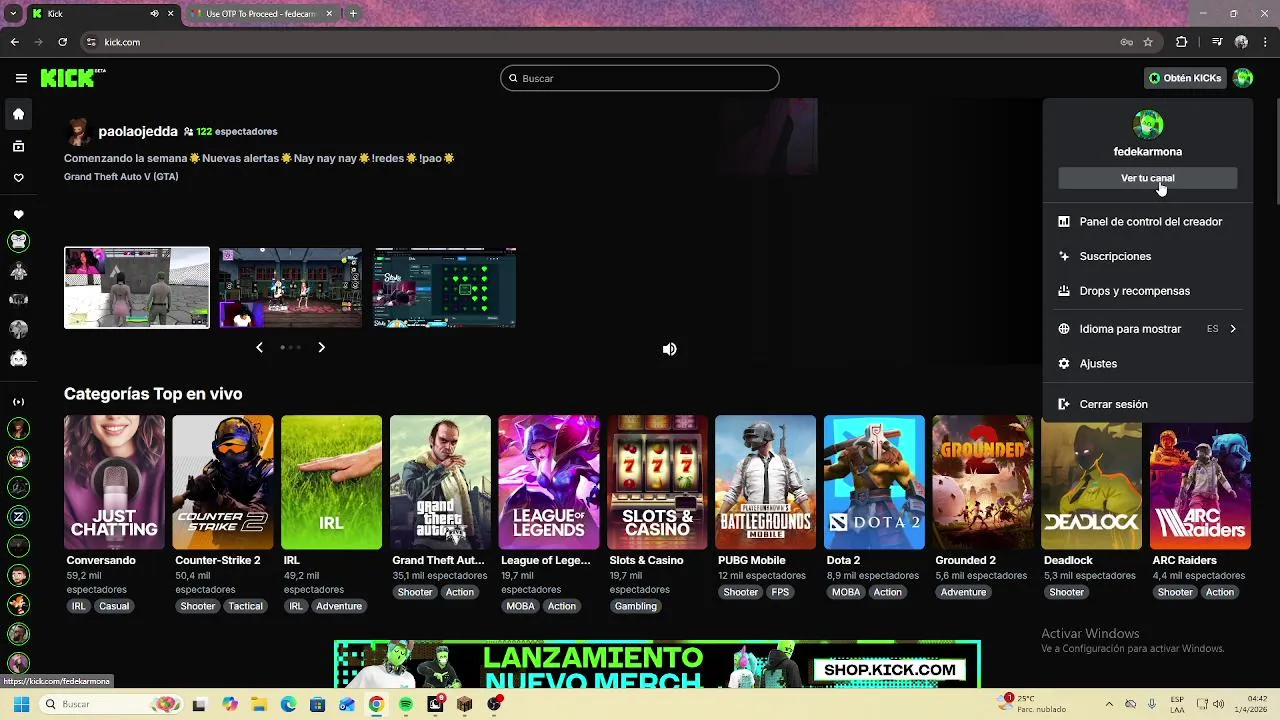Click the Casual tag under Conversando
Image resolution: width=1280 pixels, height=720 pixels.
(114, 606)
